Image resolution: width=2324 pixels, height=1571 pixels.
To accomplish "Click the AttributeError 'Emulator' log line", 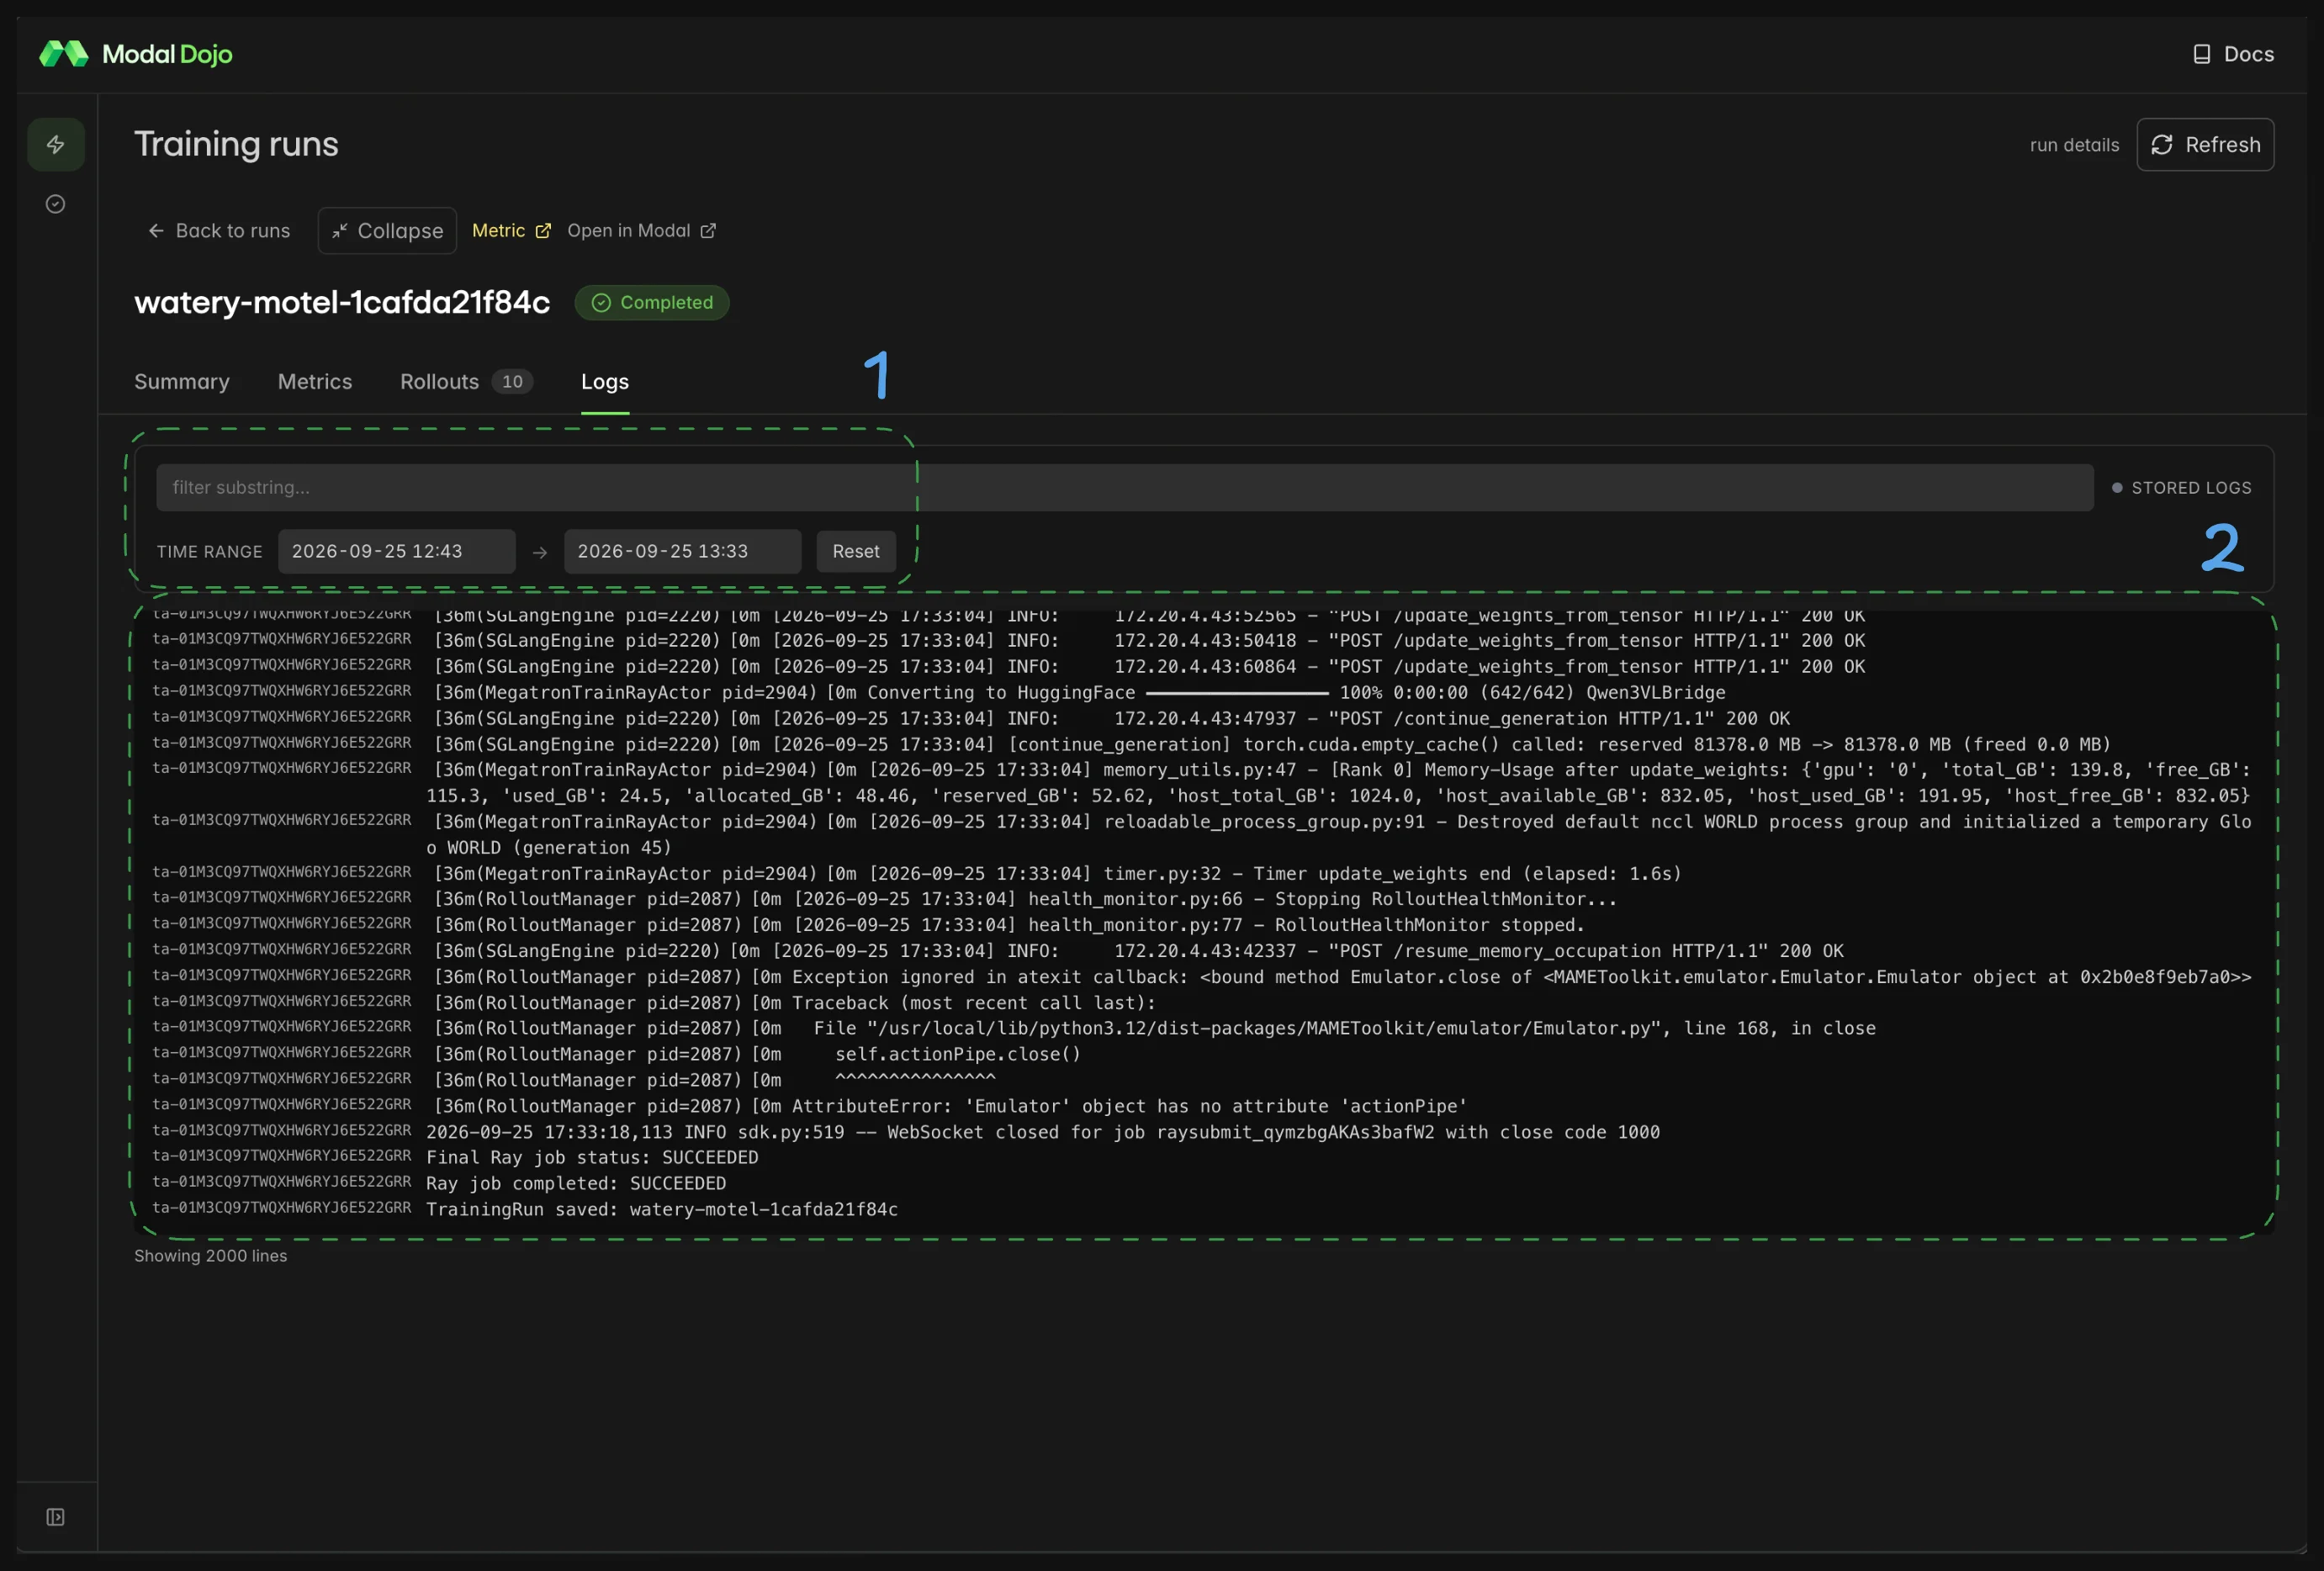I will tap(950, 1107).
